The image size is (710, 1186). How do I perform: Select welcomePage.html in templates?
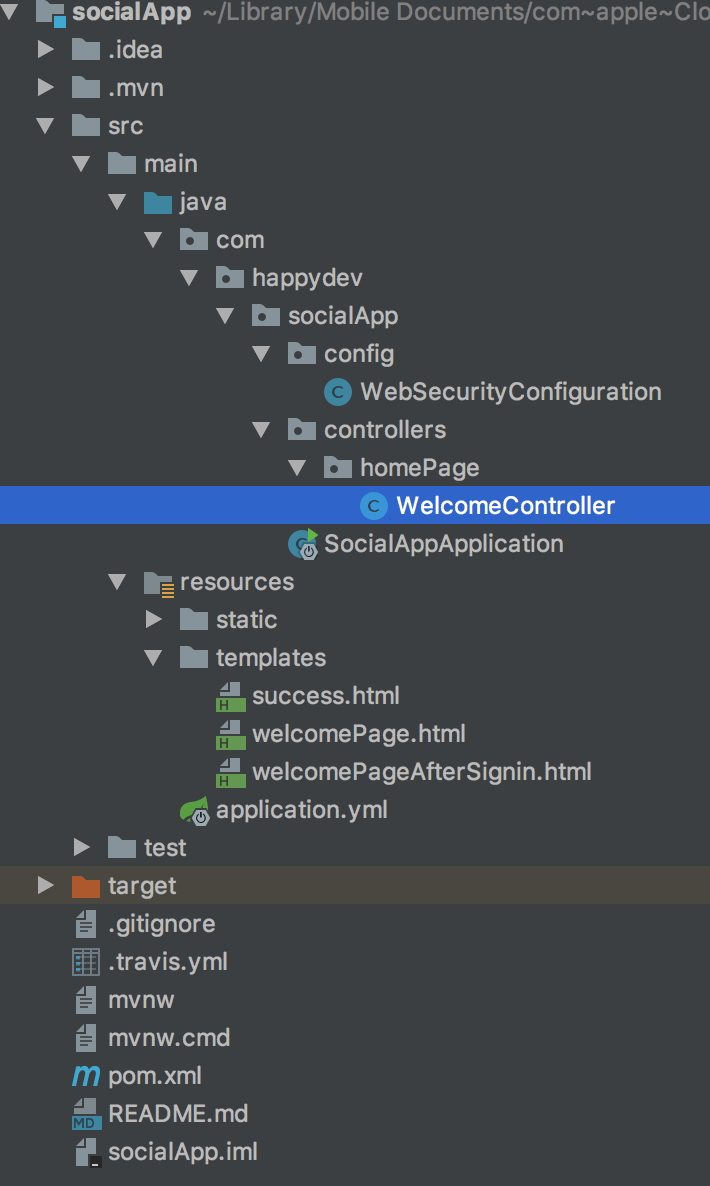[x=358, y=734]
